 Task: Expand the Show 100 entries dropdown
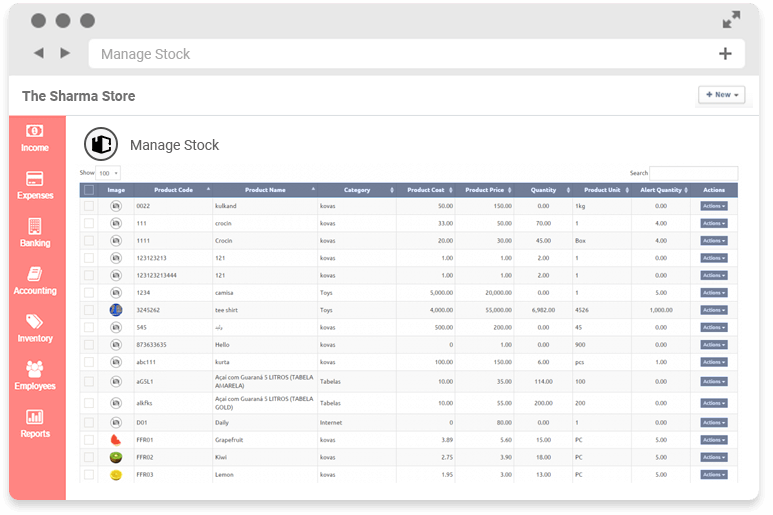pos(108,173)
